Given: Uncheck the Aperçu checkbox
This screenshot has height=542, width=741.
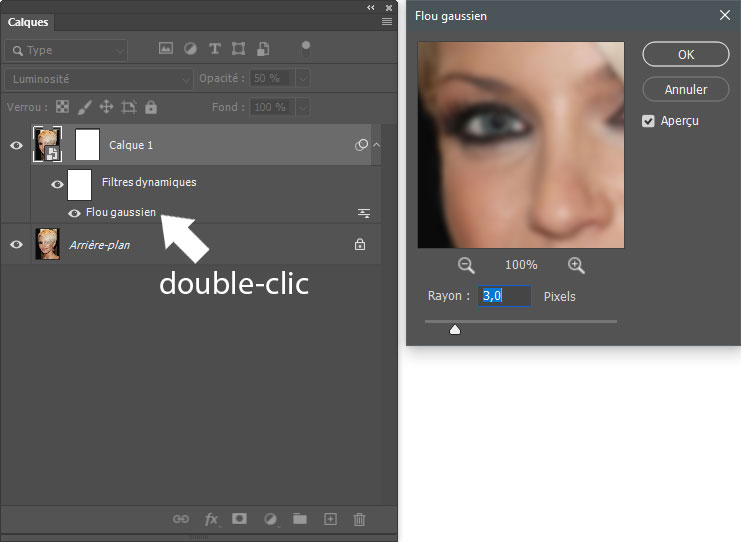Looking at the screenshot, I should (x=648, y=121).
